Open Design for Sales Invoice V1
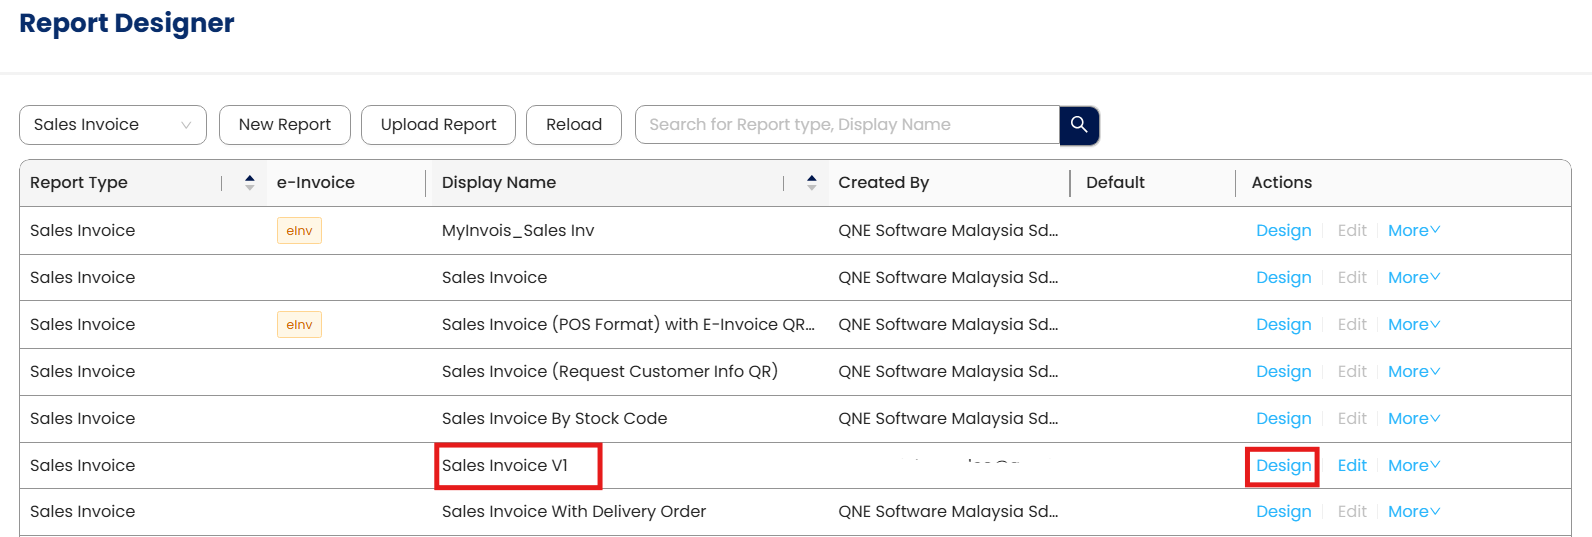This screenshot has width=1592, height=537. point(1283,466)
